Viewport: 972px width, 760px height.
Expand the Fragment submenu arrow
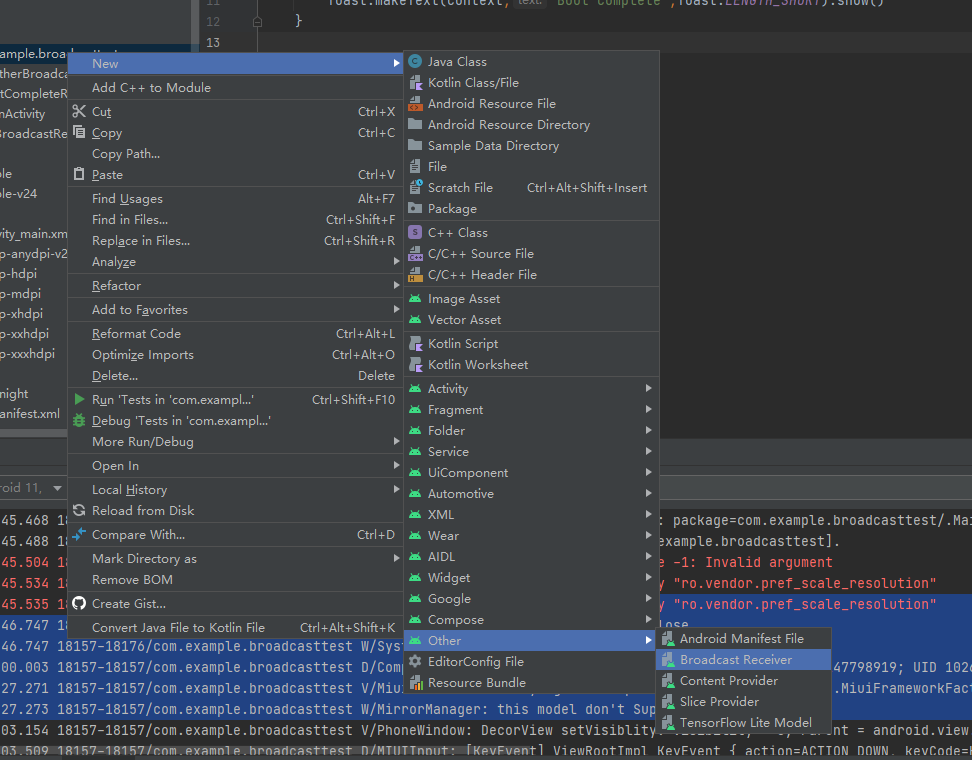[648, 409]
